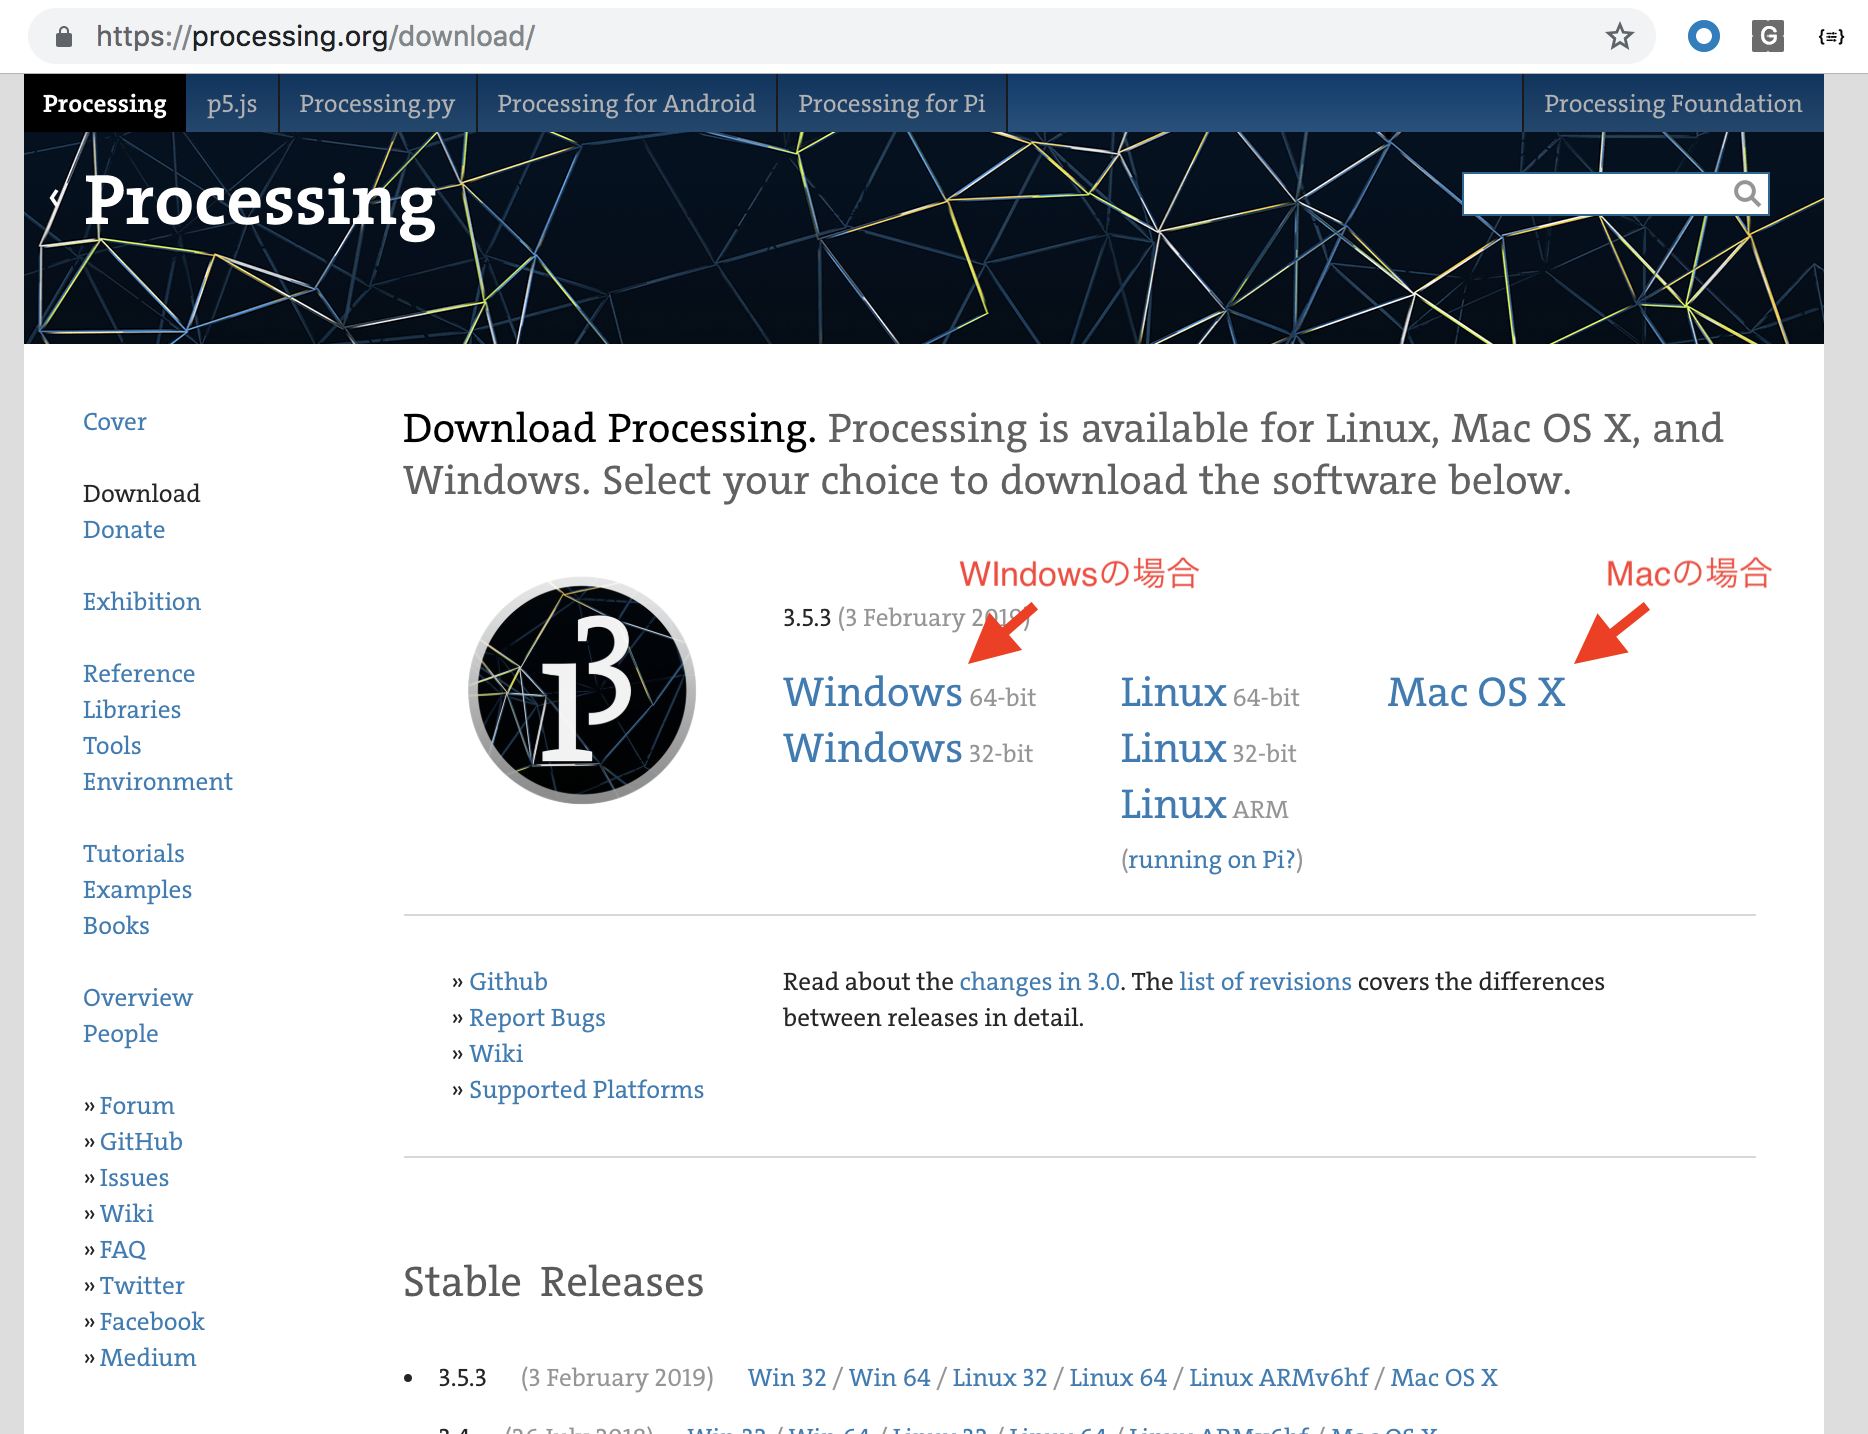
Task: Open the blue circle browser extension
Action: 1703,37
